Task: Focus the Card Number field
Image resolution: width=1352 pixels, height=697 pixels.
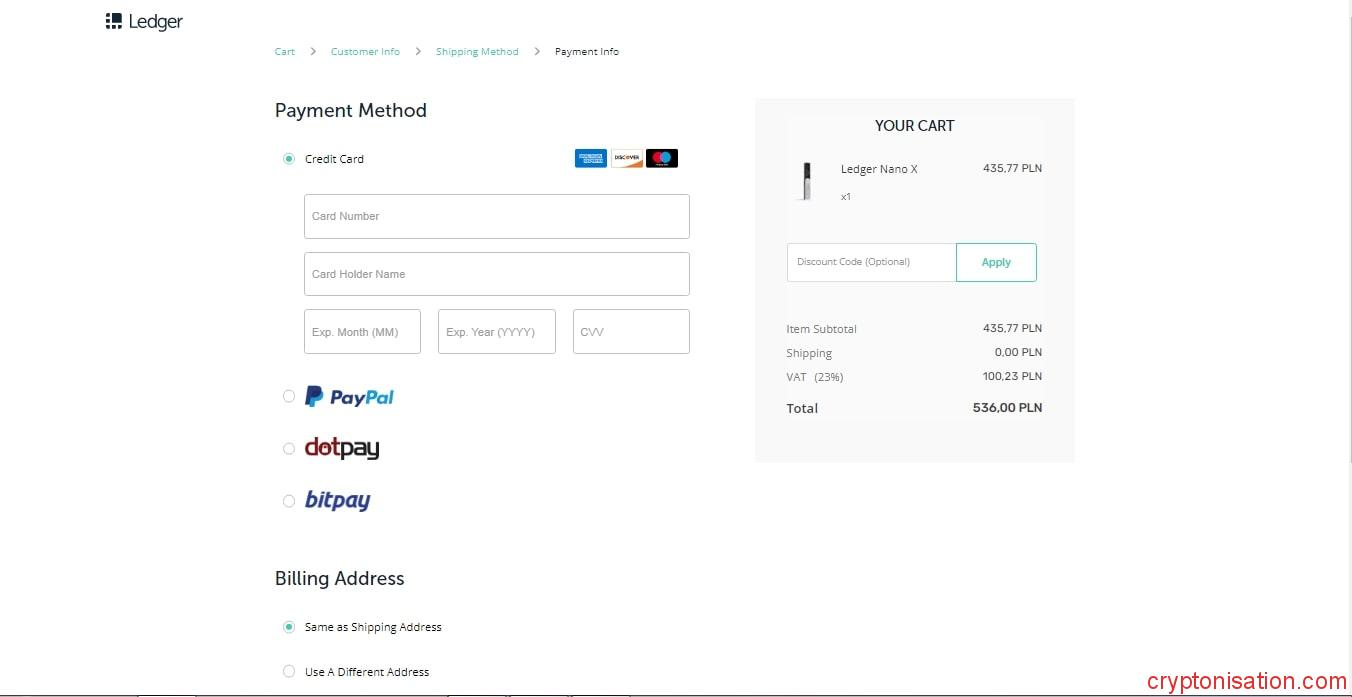Action: coord(496,216)
